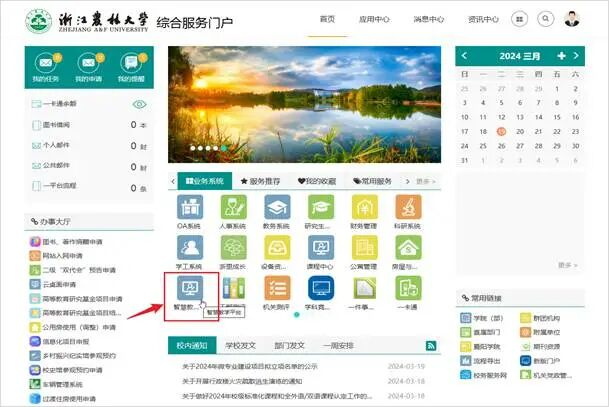Open the user avatar menu

[x=571, y=18]
